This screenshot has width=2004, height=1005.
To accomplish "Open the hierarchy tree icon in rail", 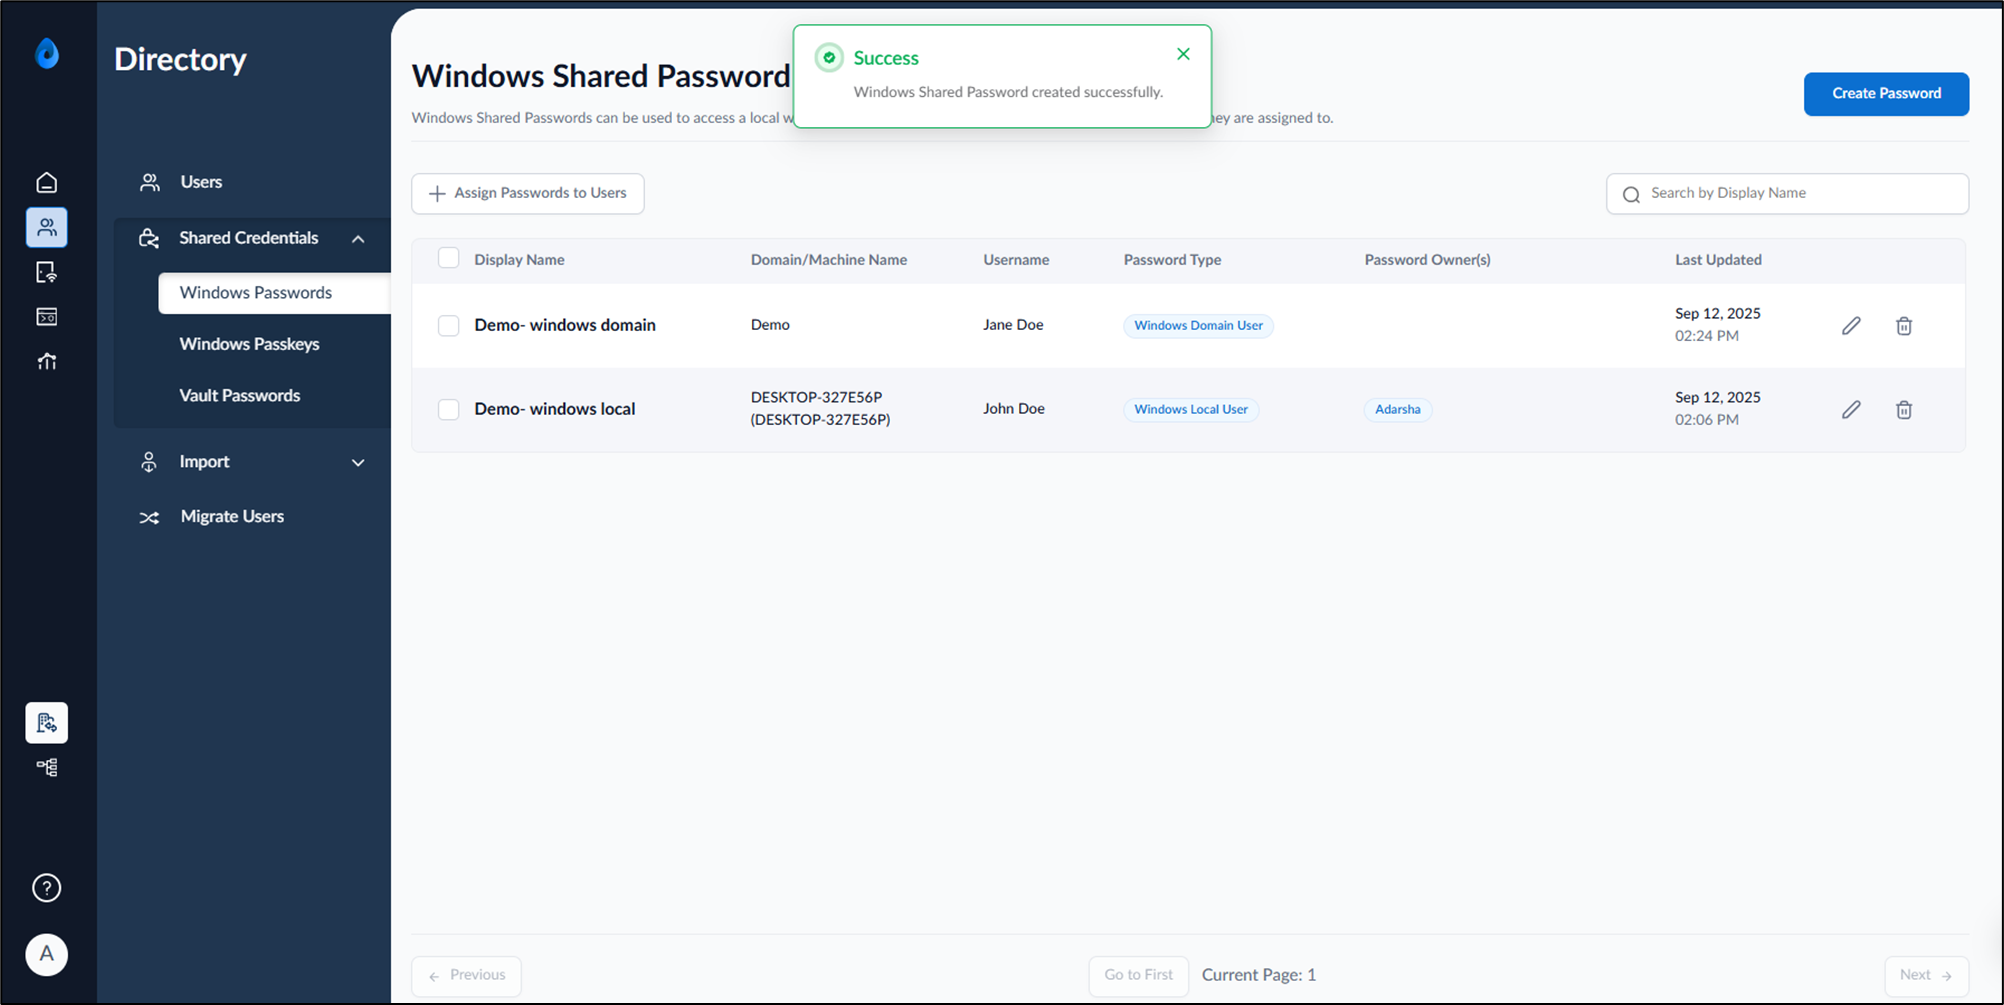I will (x=46, y=767).
